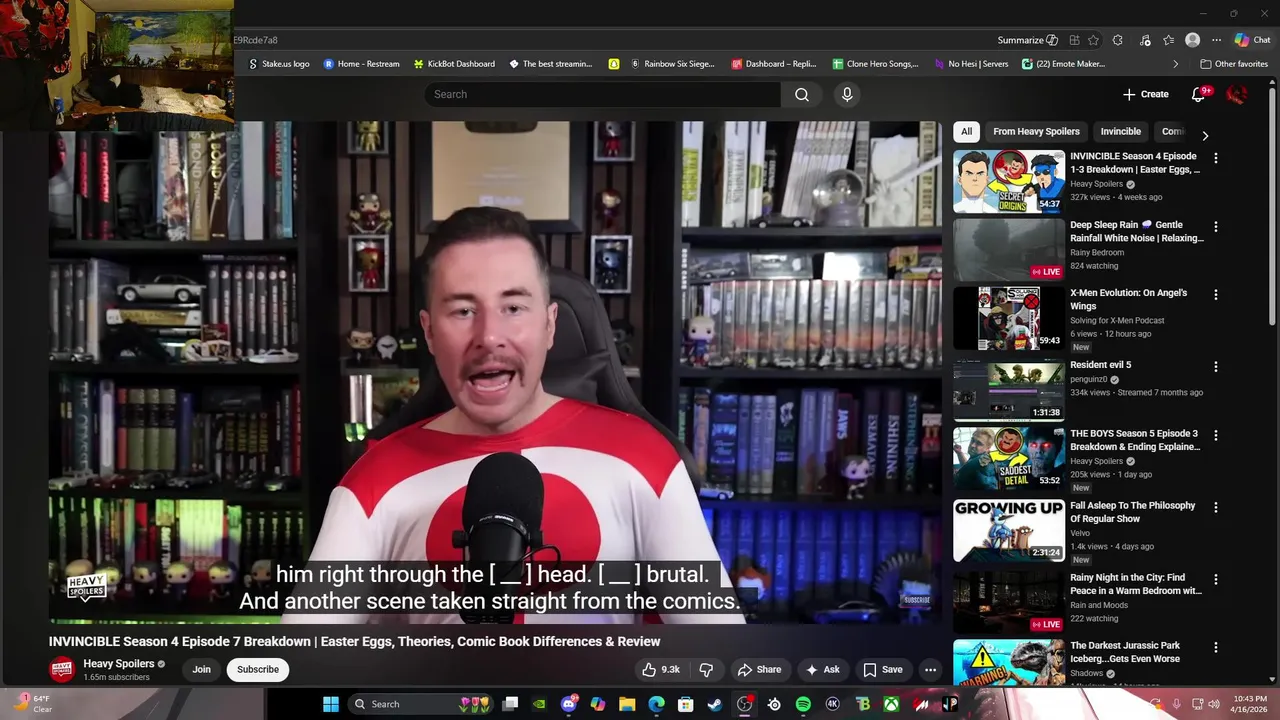
Task: Click the Create button
Action: (1145, 94)
